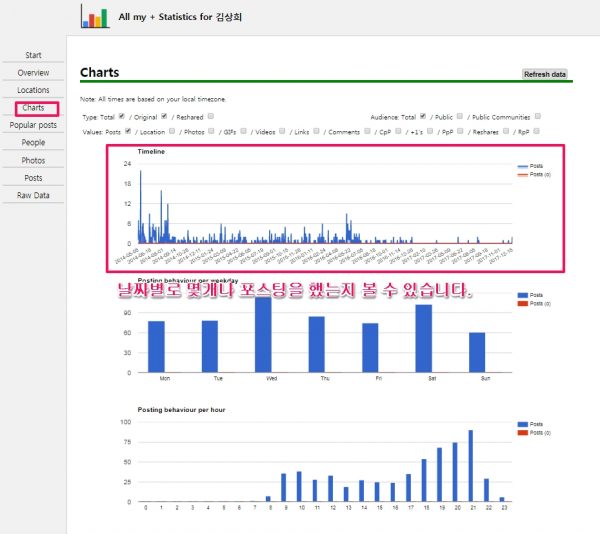Image resolution: width=600 pixels, height=534 pixels.
Task: Toggle the Original type checkbox
Action: click(x=164, y=116)
